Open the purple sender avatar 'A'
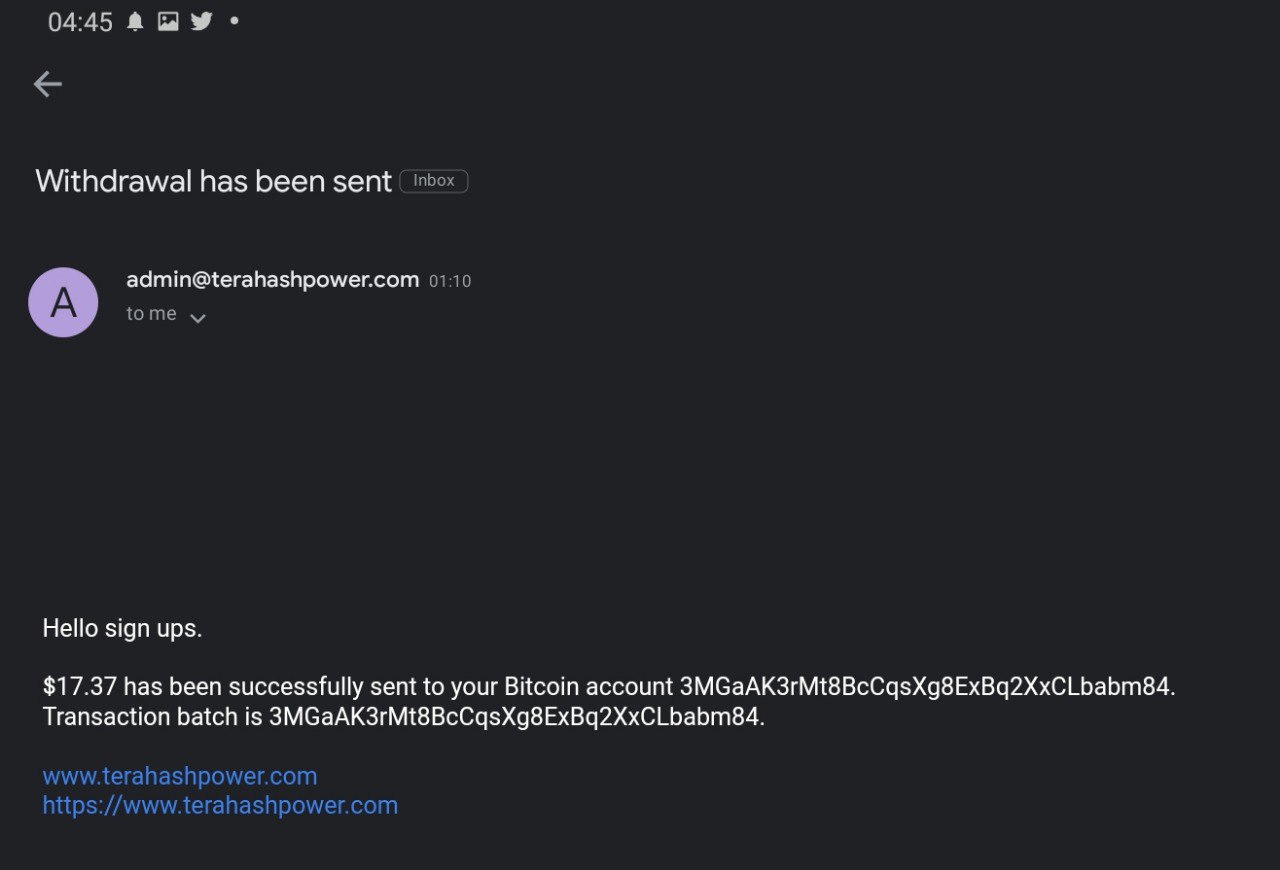Image resolution: width=1280 pixels, height=870 pixels. [63, 302]
